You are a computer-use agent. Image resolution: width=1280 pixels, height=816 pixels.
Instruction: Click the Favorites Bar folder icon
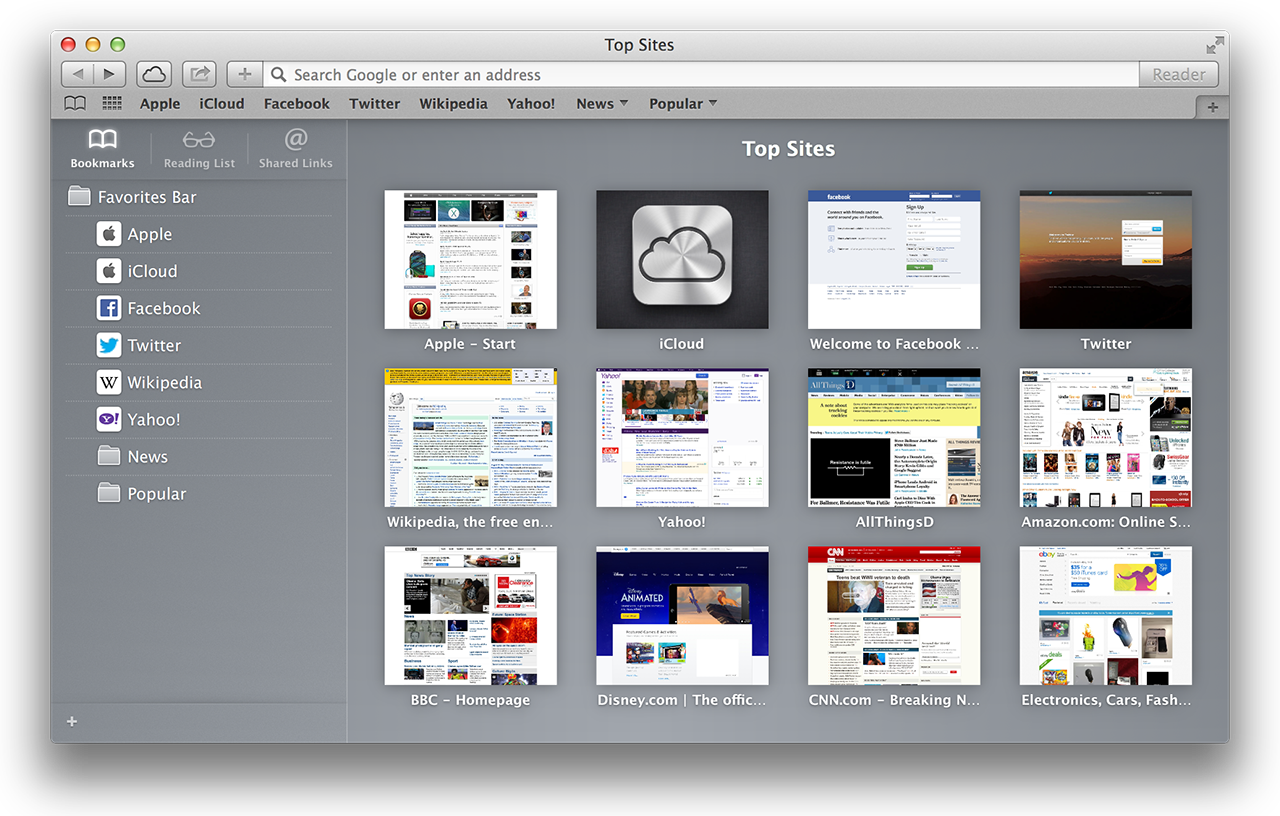[x=79, y=197]
